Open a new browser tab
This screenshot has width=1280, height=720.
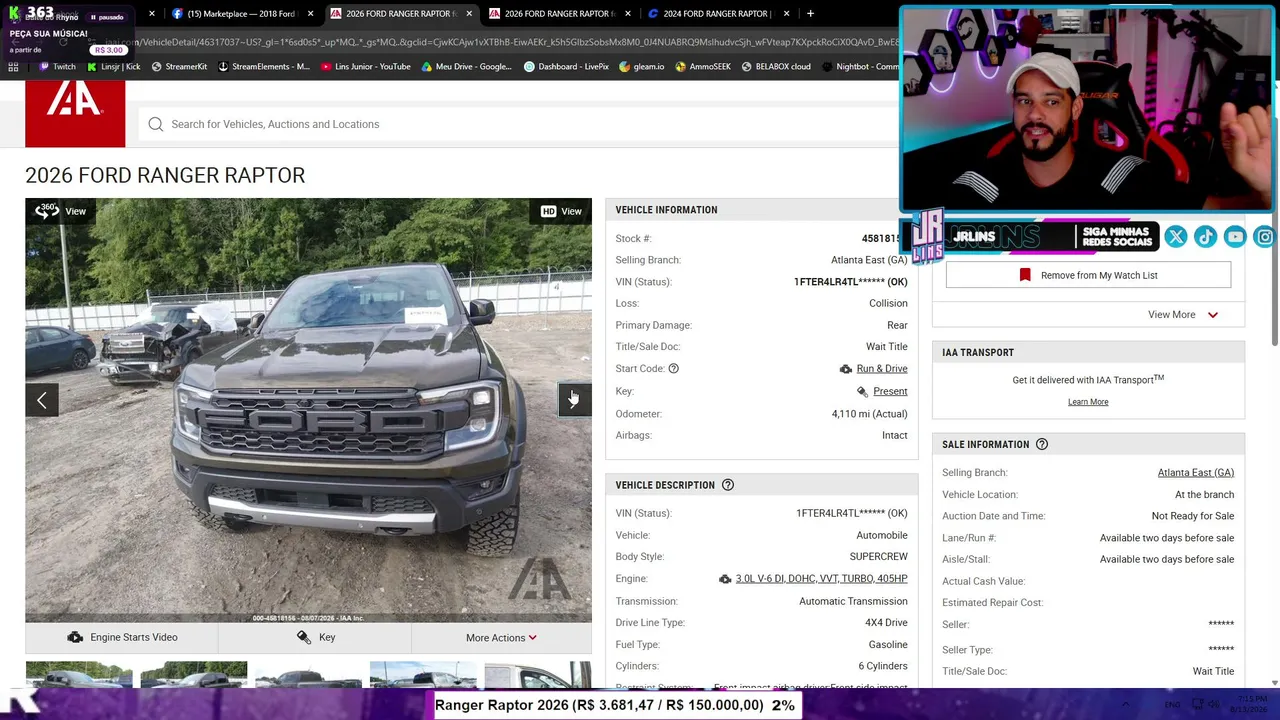coord(810,14)
